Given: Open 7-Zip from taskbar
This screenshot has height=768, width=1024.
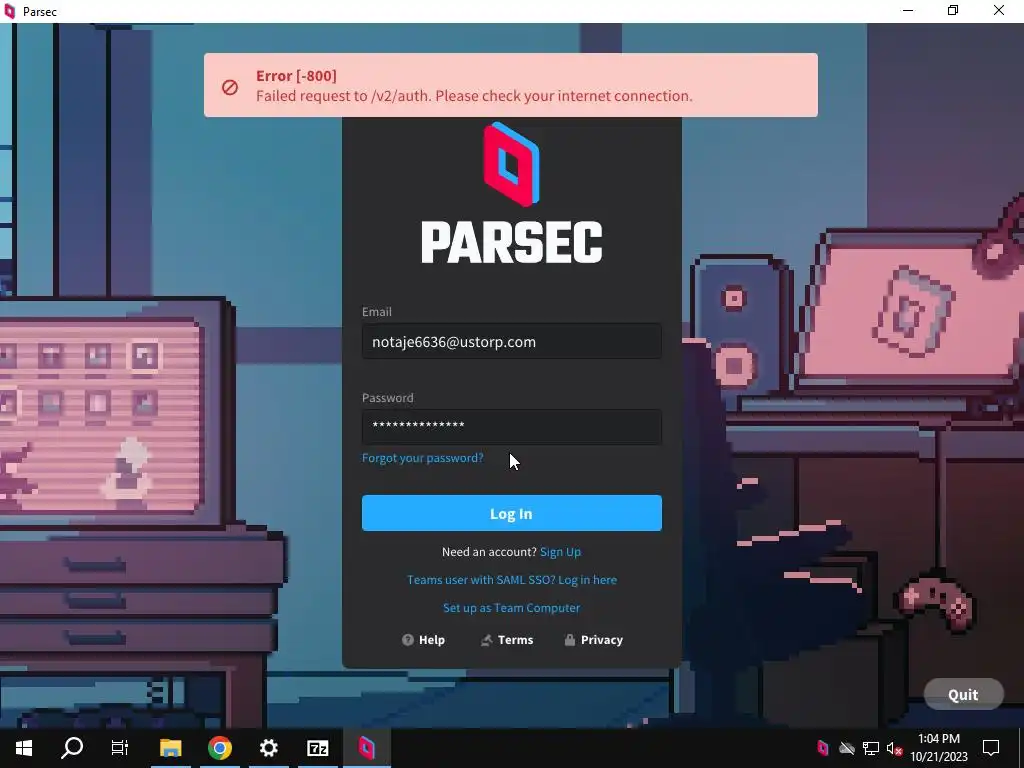Looking at the screenshot, I should tap(317, 748).
